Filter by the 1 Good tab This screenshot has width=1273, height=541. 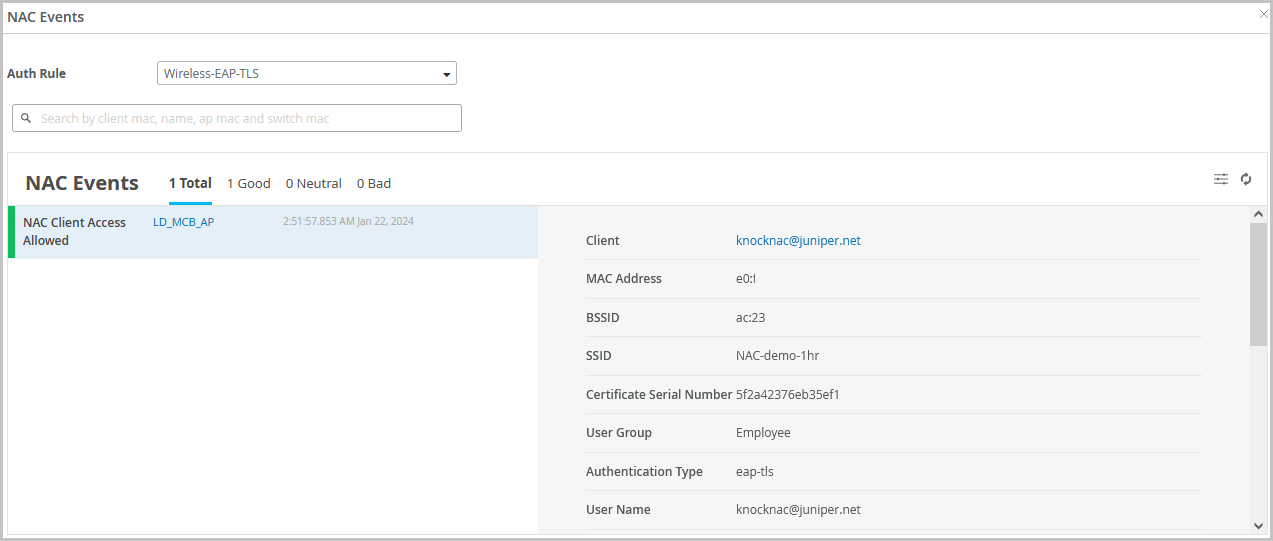coord(248,183)
